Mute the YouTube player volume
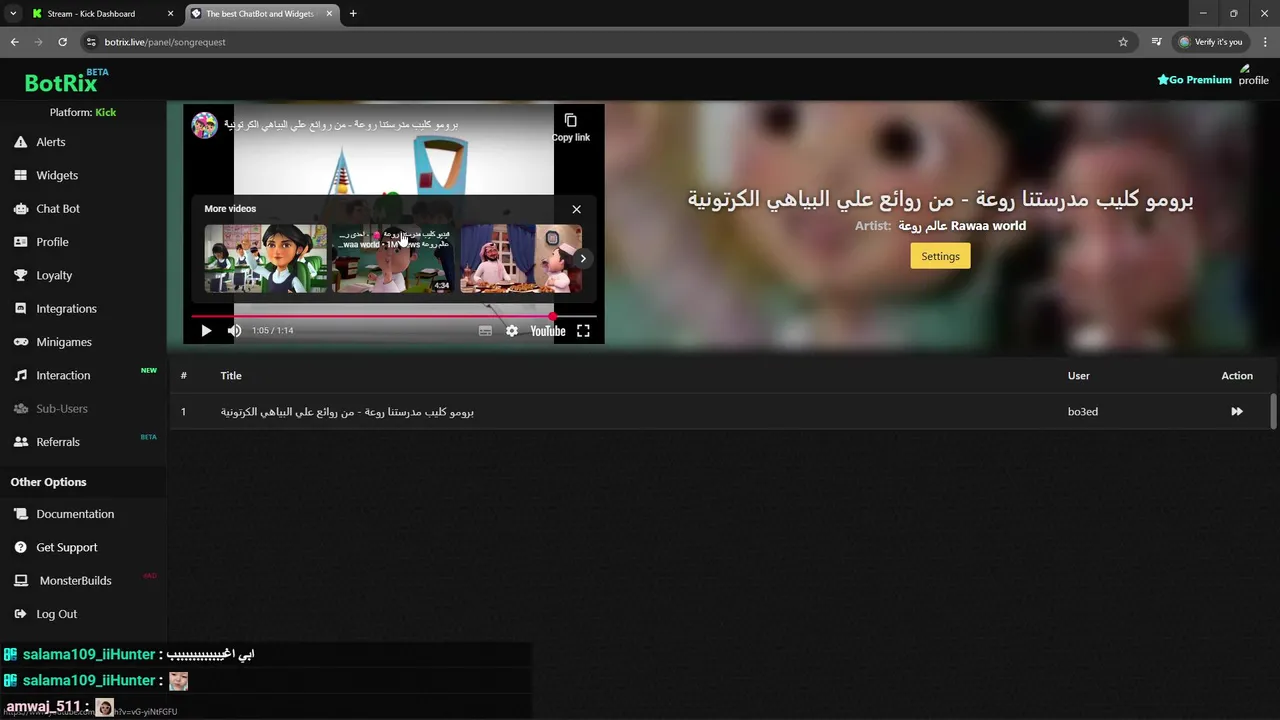This screenshot has width=1280, height=720. click(x=234, y=331)
